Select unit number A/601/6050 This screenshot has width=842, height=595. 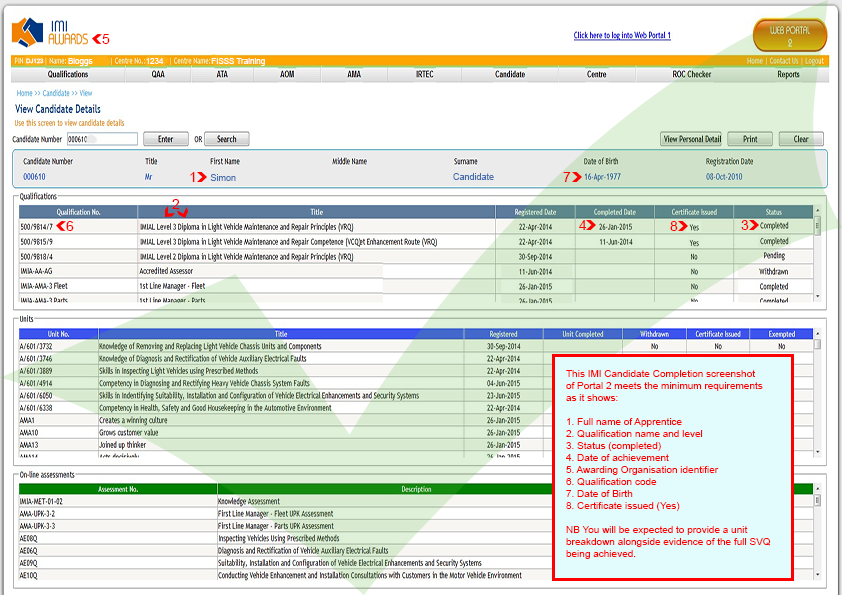pos(36,396)
